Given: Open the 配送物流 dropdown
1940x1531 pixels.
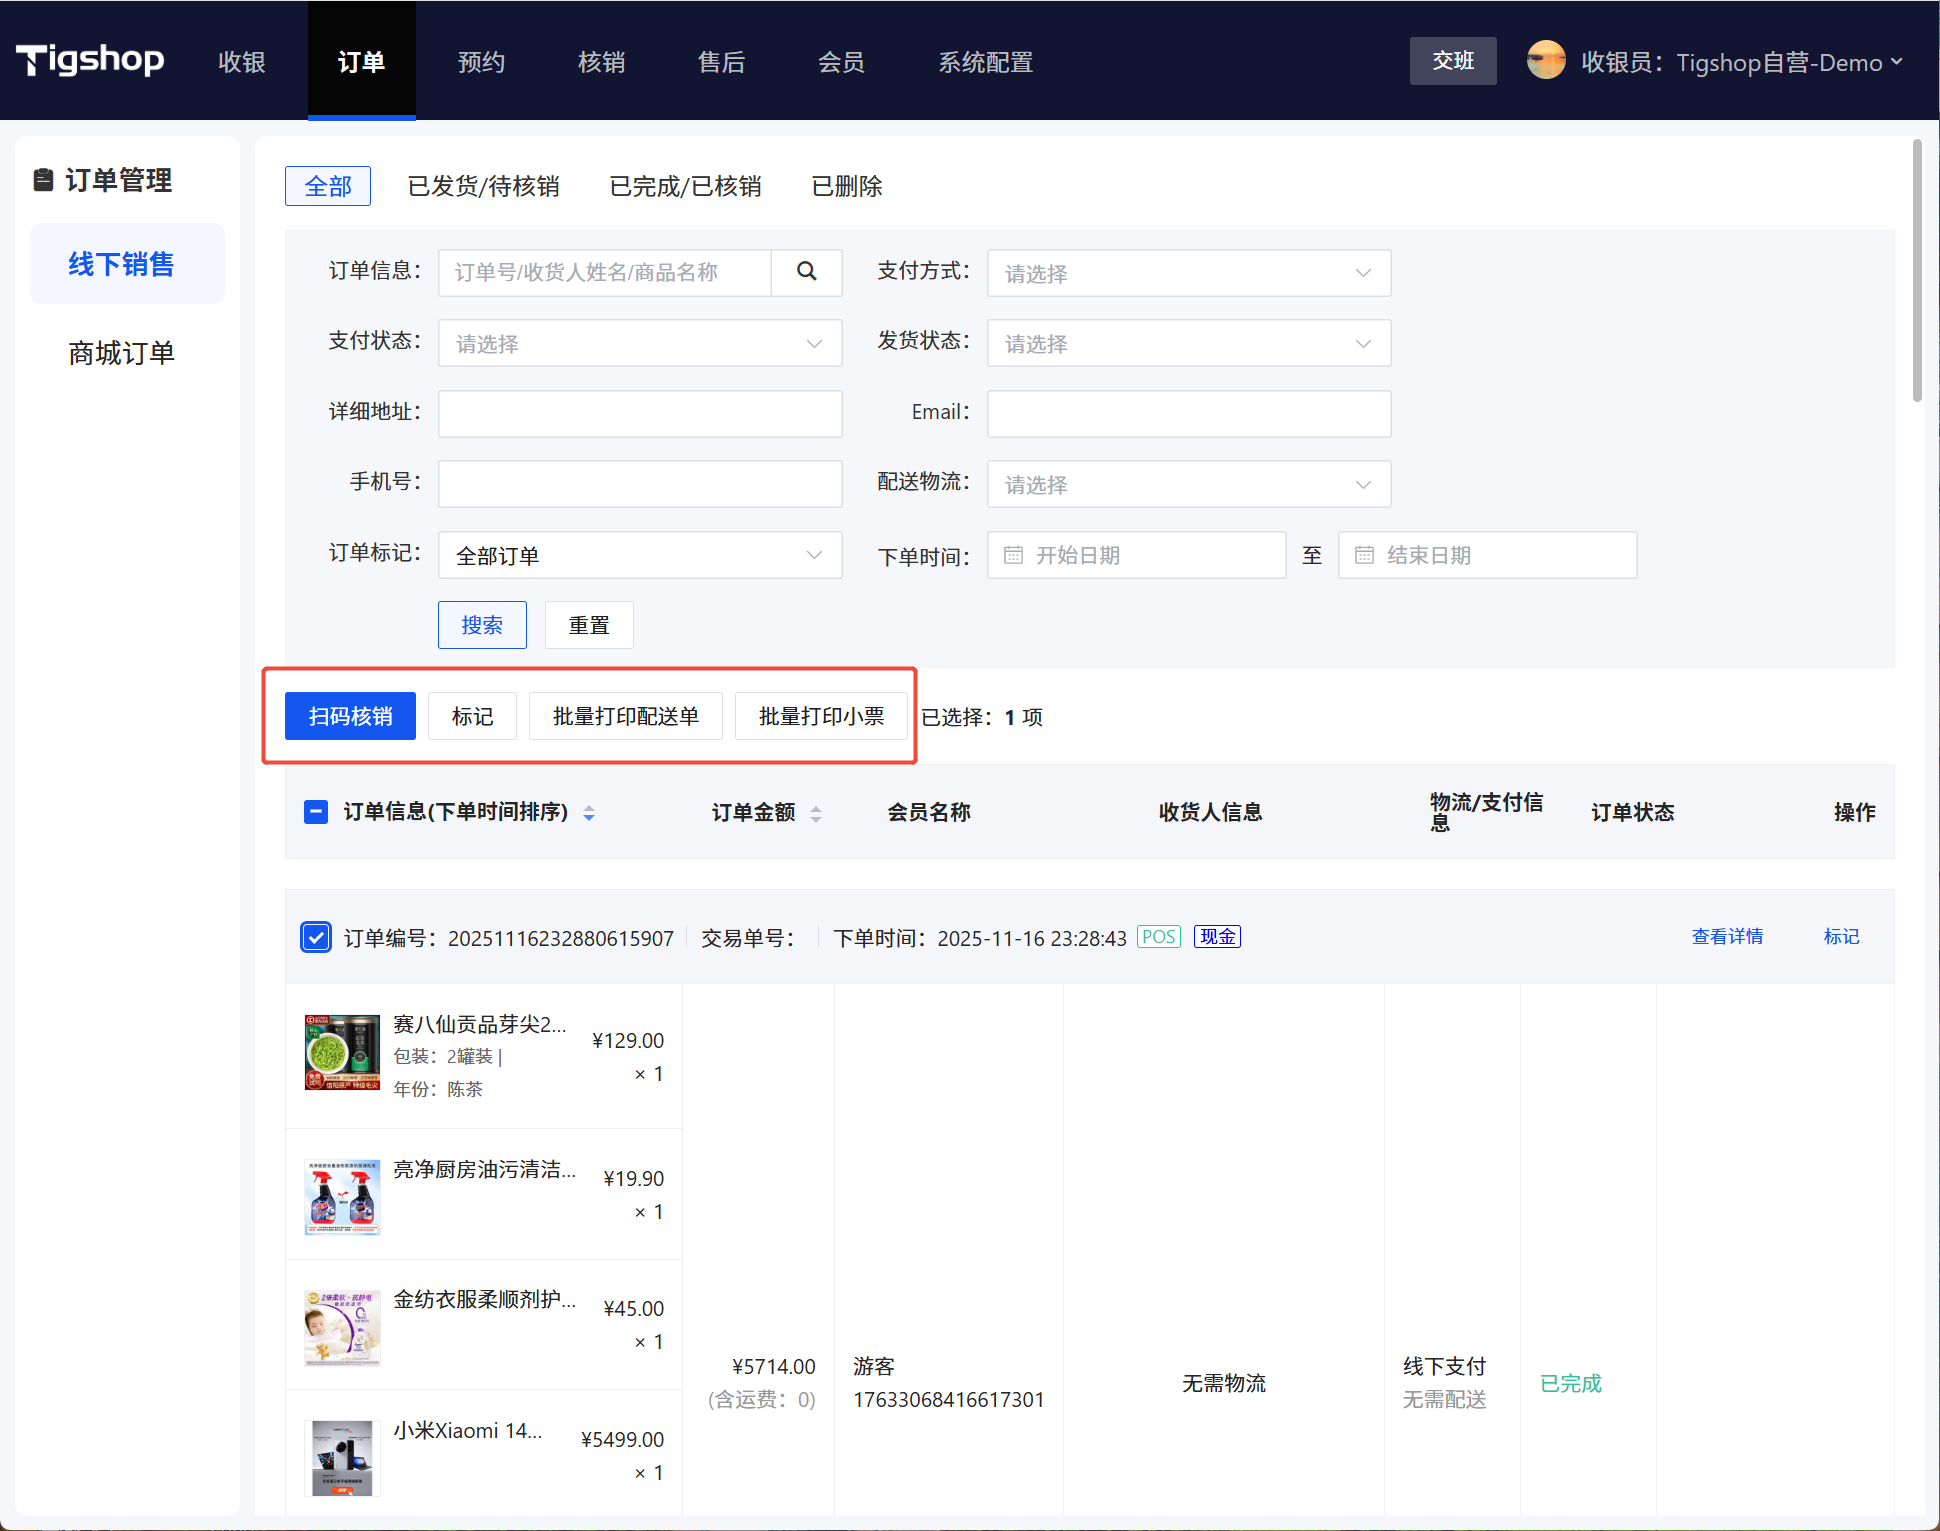Looking at the screenshot, I should [x=1188, y=485].
